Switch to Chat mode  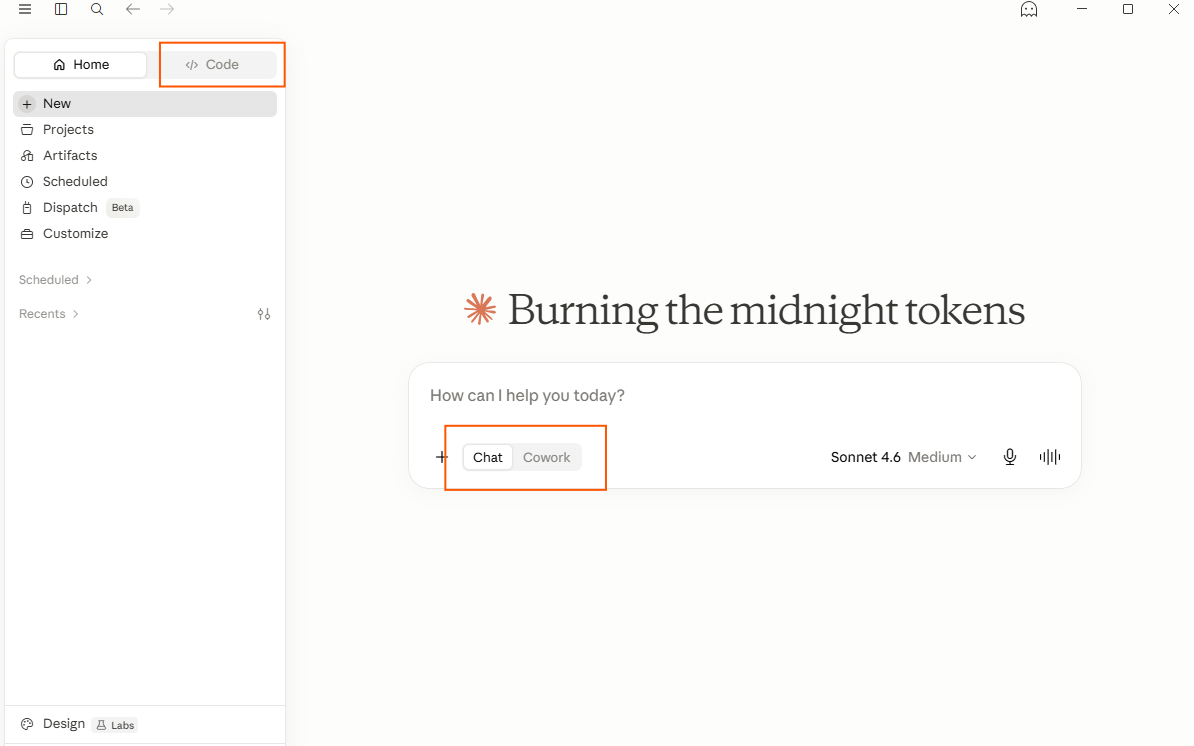coord(487,457)
